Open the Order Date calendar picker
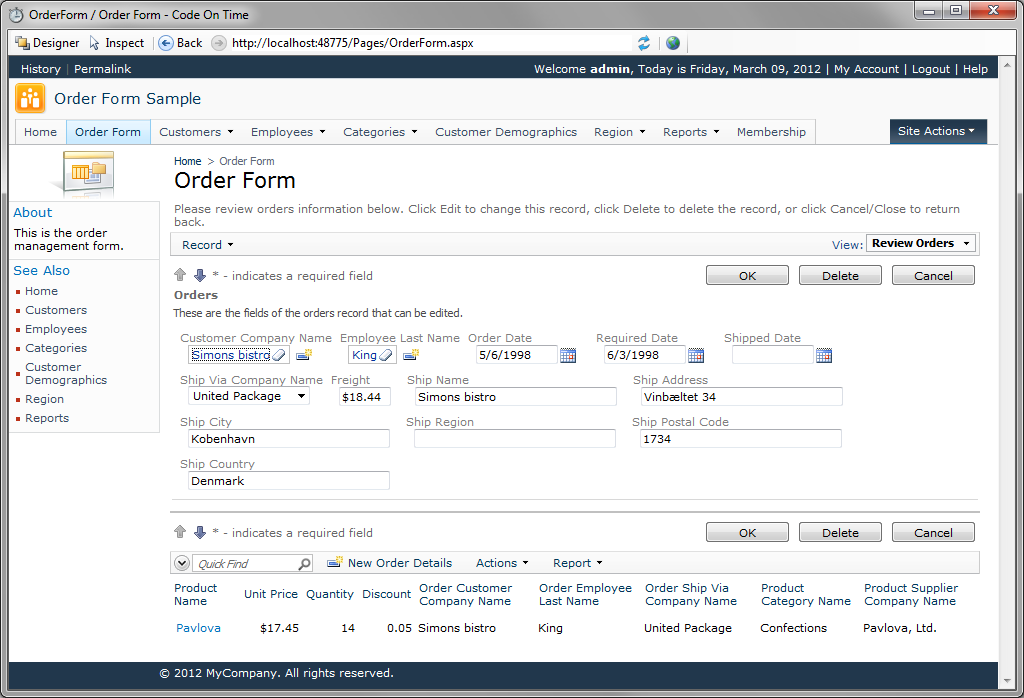This screenshot has width=1024, height=698. [568, 355]
